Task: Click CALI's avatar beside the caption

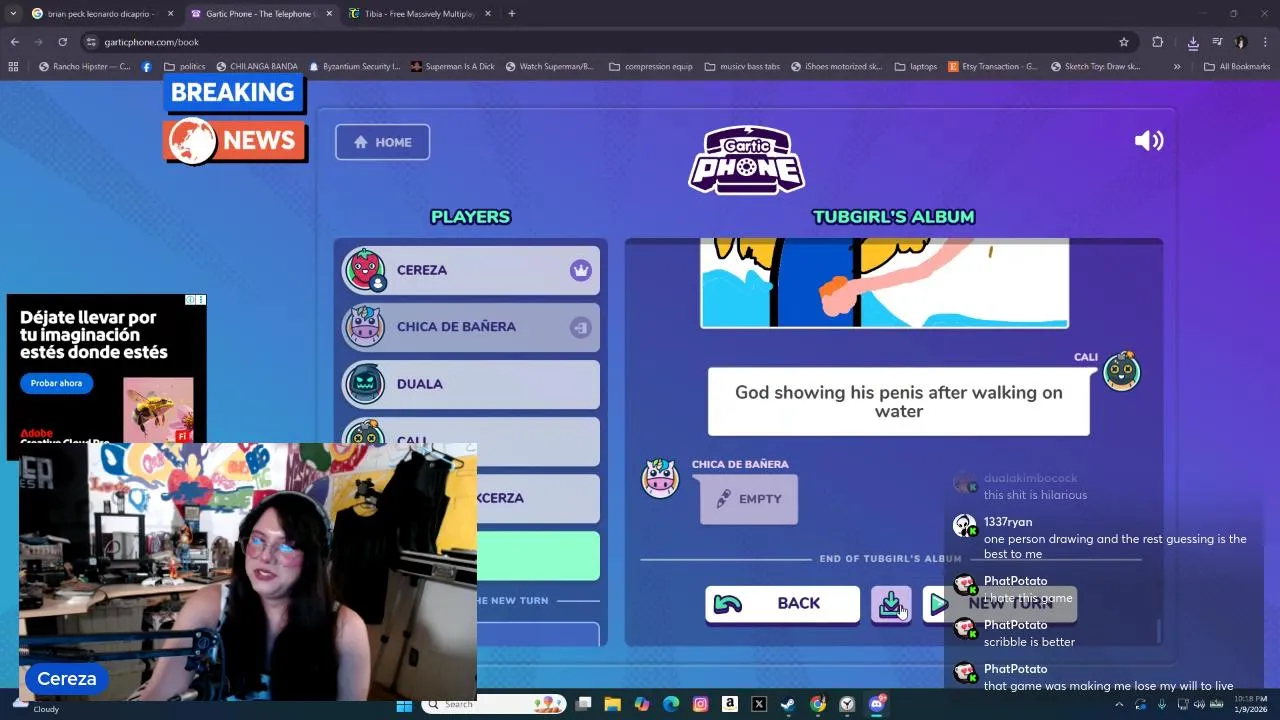Action: coord(1121,371)
